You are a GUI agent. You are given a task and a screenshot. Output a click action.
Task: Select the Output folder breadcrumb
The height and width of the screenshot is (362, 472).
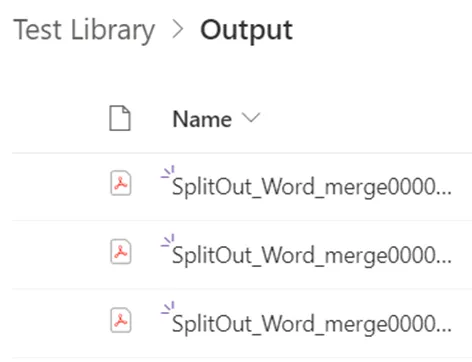click(x=246, y=31)
